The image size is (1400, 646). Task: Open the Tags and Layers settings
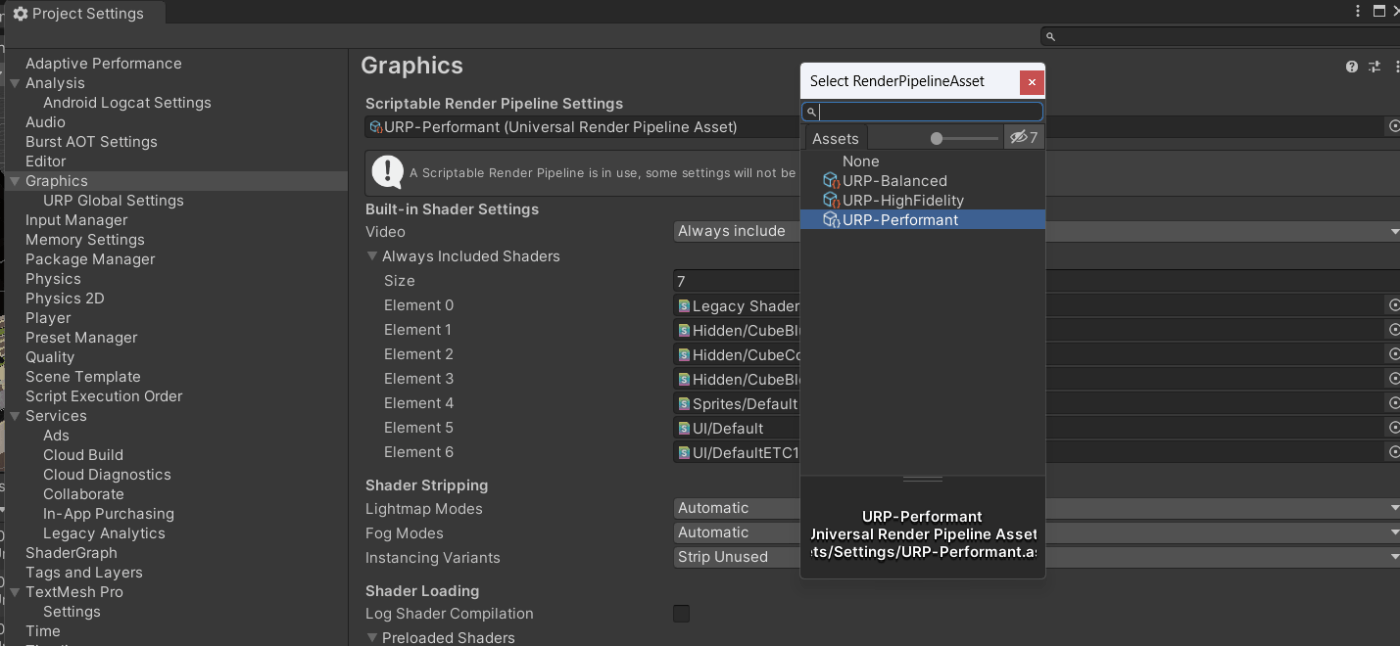pyautogui.click(x=84, y=573)
